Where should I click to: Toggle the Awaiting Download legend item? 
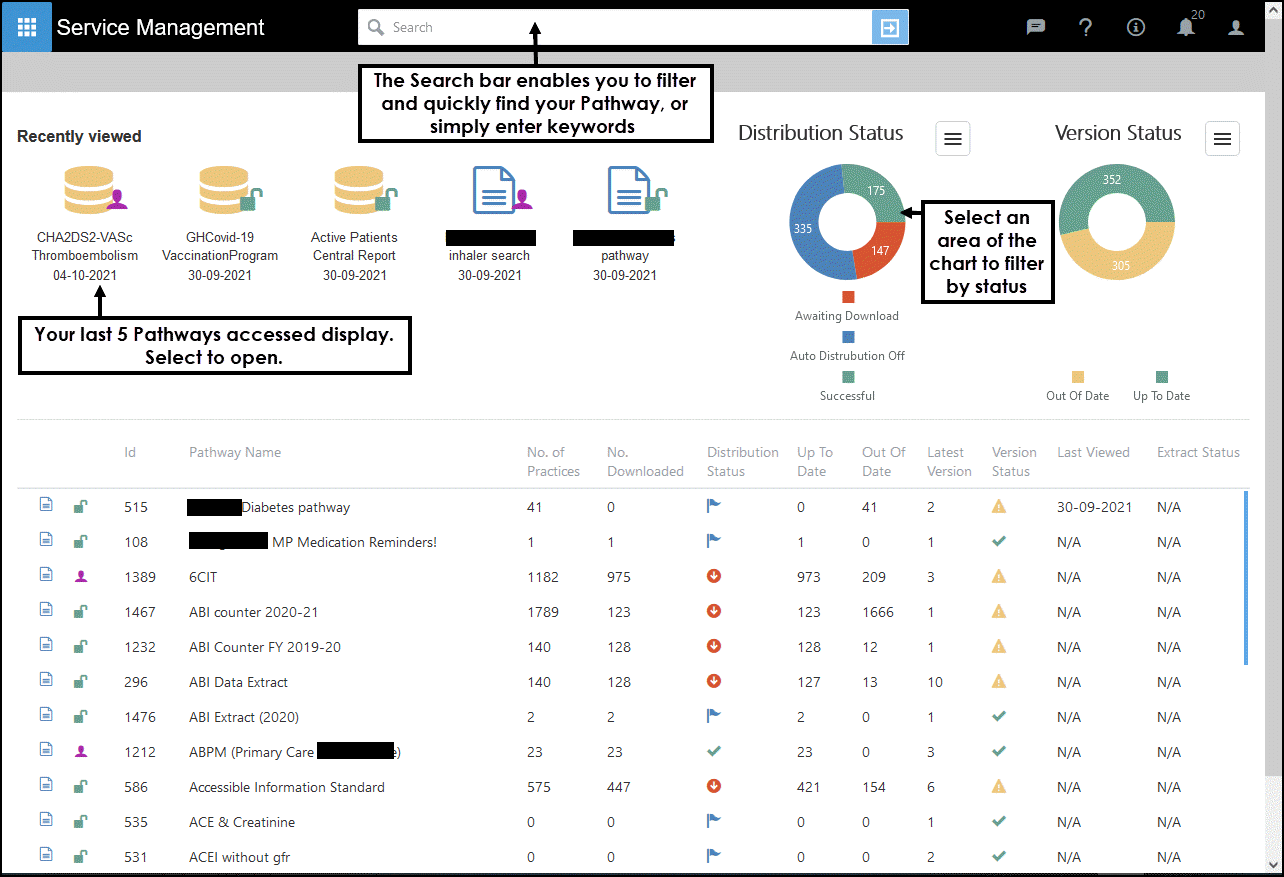847,306
